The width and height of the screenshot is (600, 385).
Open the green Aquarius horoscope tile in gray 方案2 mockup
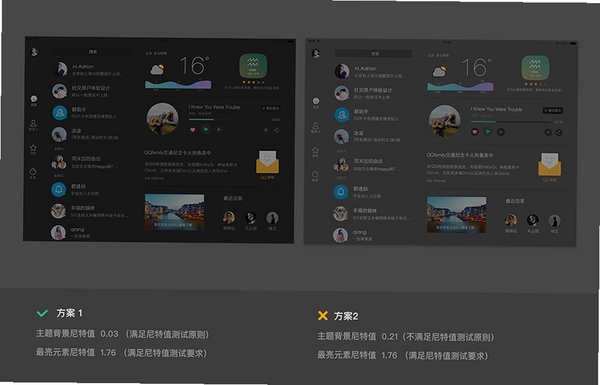click(535, 68)
